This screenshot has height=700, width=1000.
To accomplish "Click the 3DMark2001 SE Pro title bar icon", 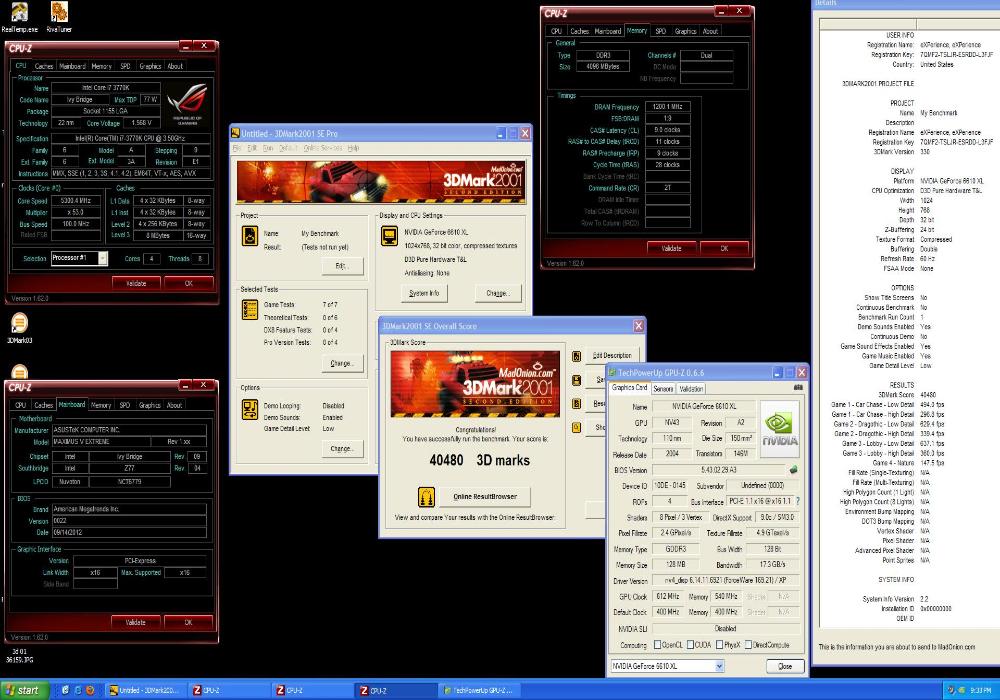I will pos(235,133).
